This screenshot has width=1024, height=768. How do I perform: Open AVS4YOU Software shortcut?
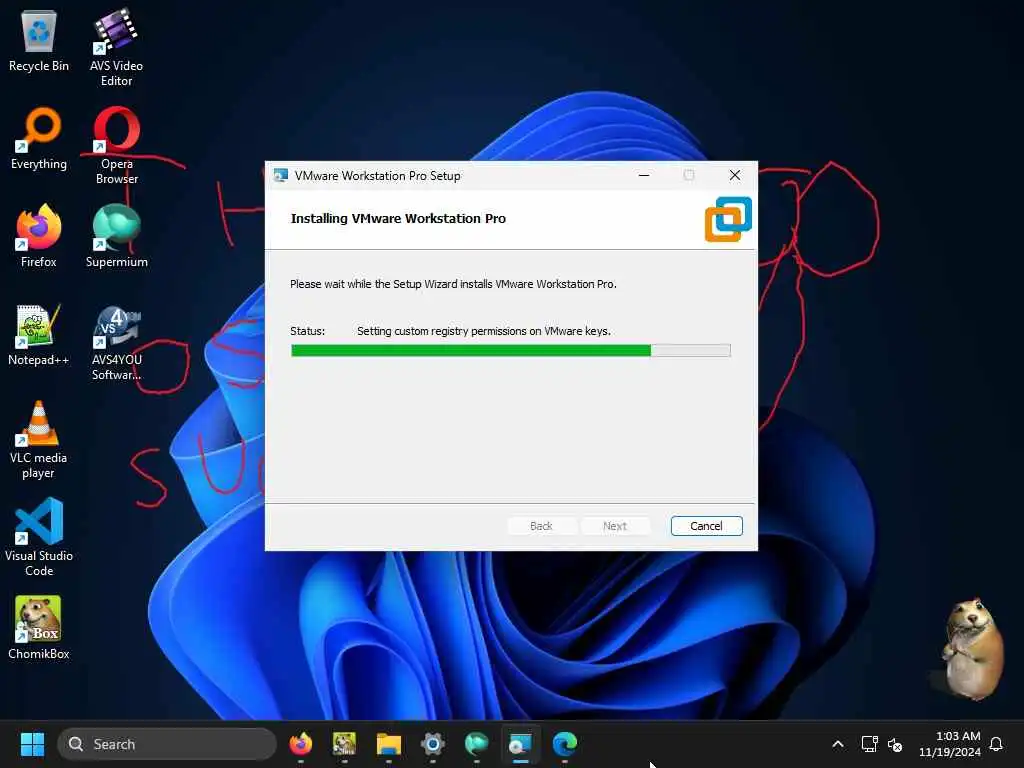tap(116, 343)
